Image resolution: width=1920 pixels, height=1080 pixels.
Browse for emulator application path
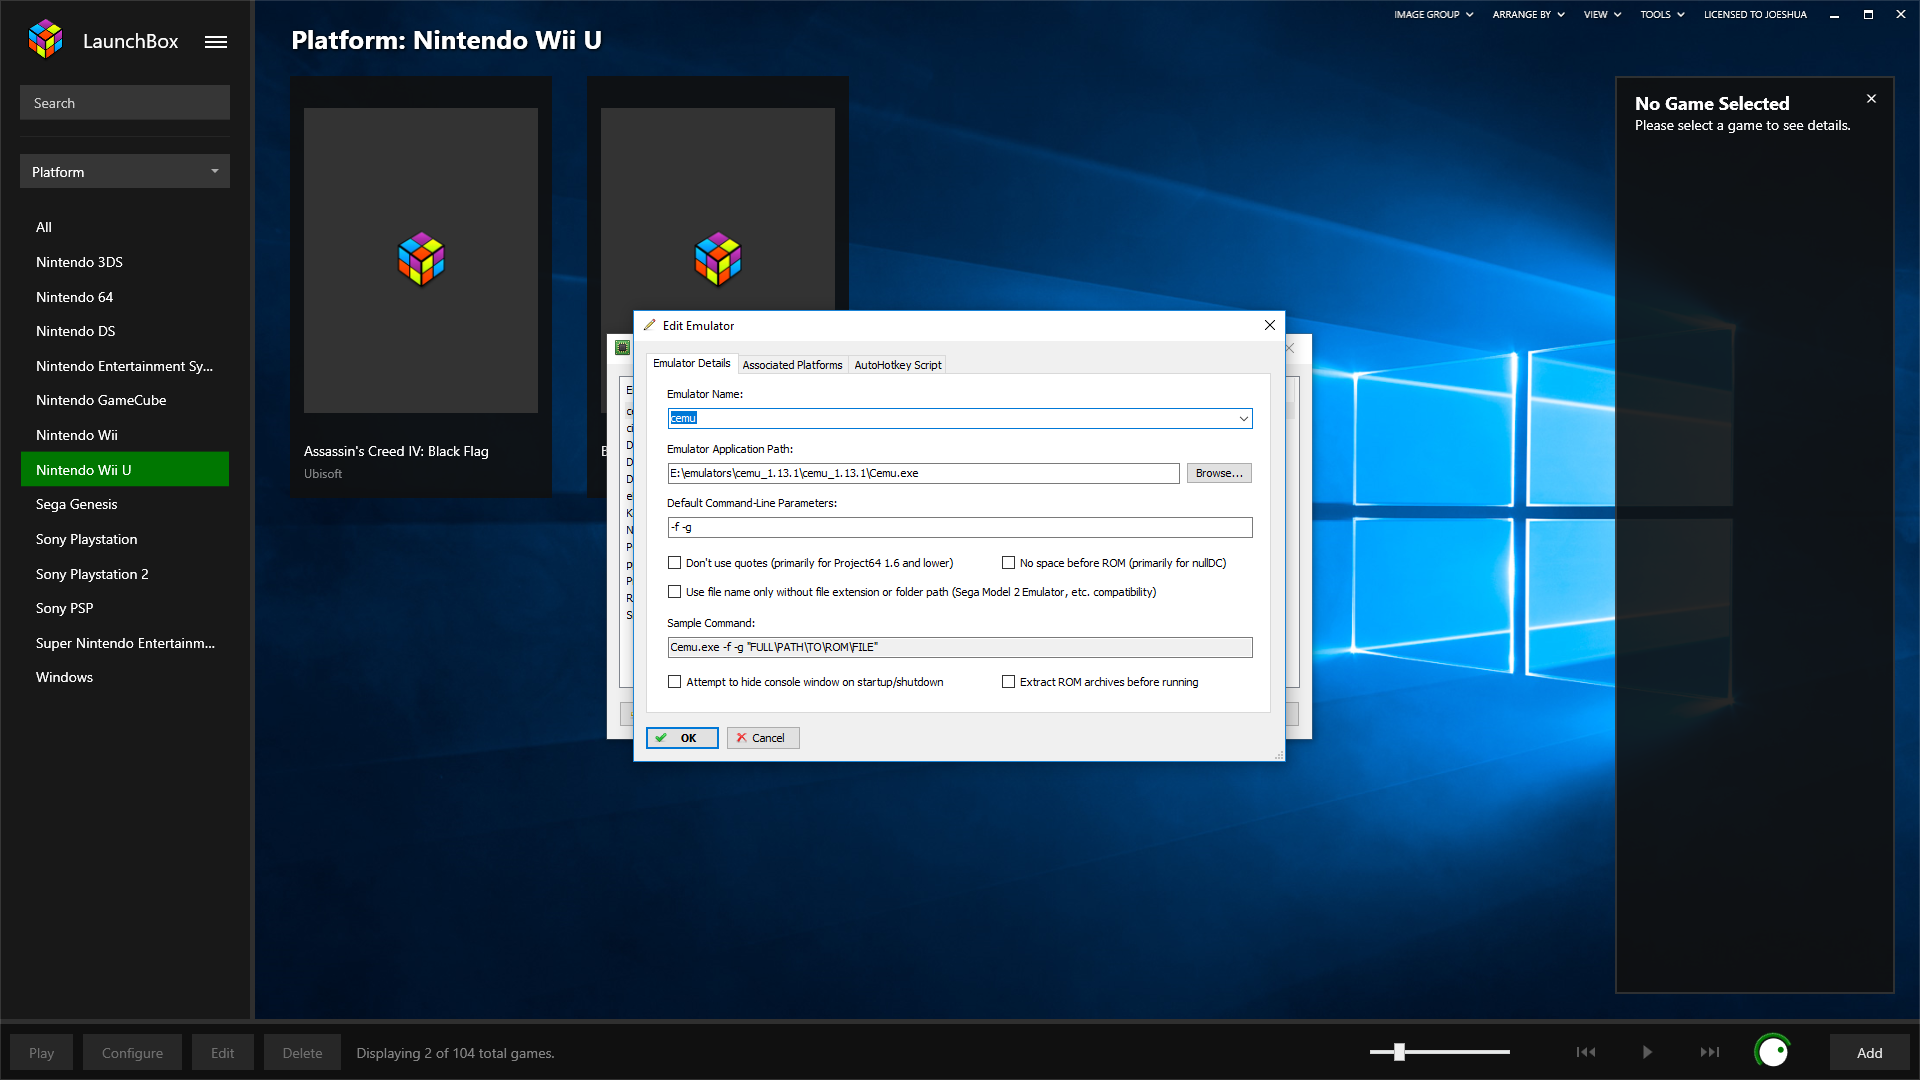pos(1219,473)
